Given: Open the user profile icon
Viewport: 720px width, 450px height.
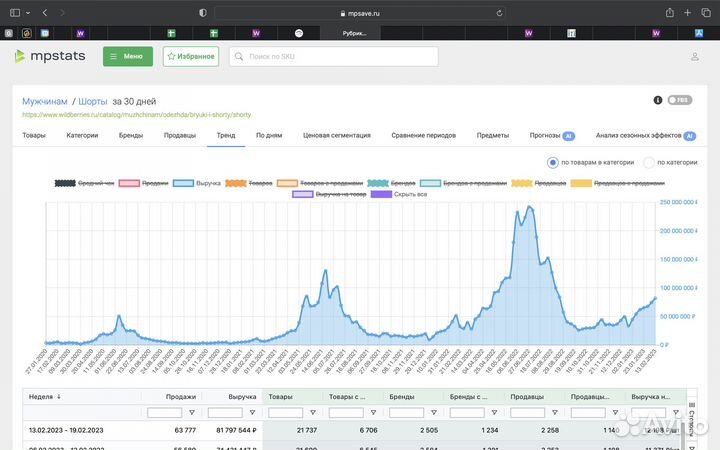Looking at the screenshot, I should (x=695, y=57).
